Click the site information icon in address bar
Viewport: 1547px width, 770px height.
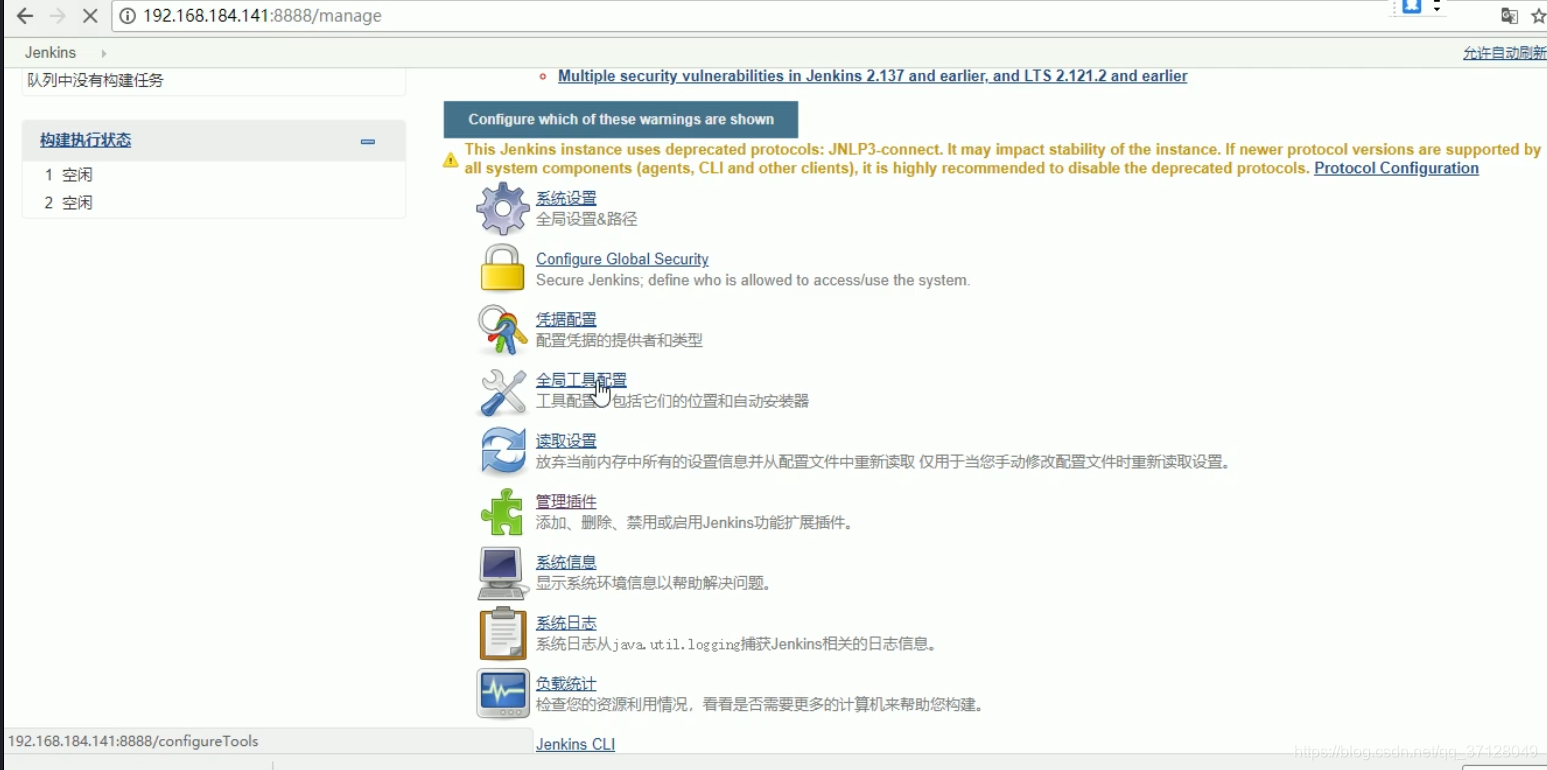(127, 16)
